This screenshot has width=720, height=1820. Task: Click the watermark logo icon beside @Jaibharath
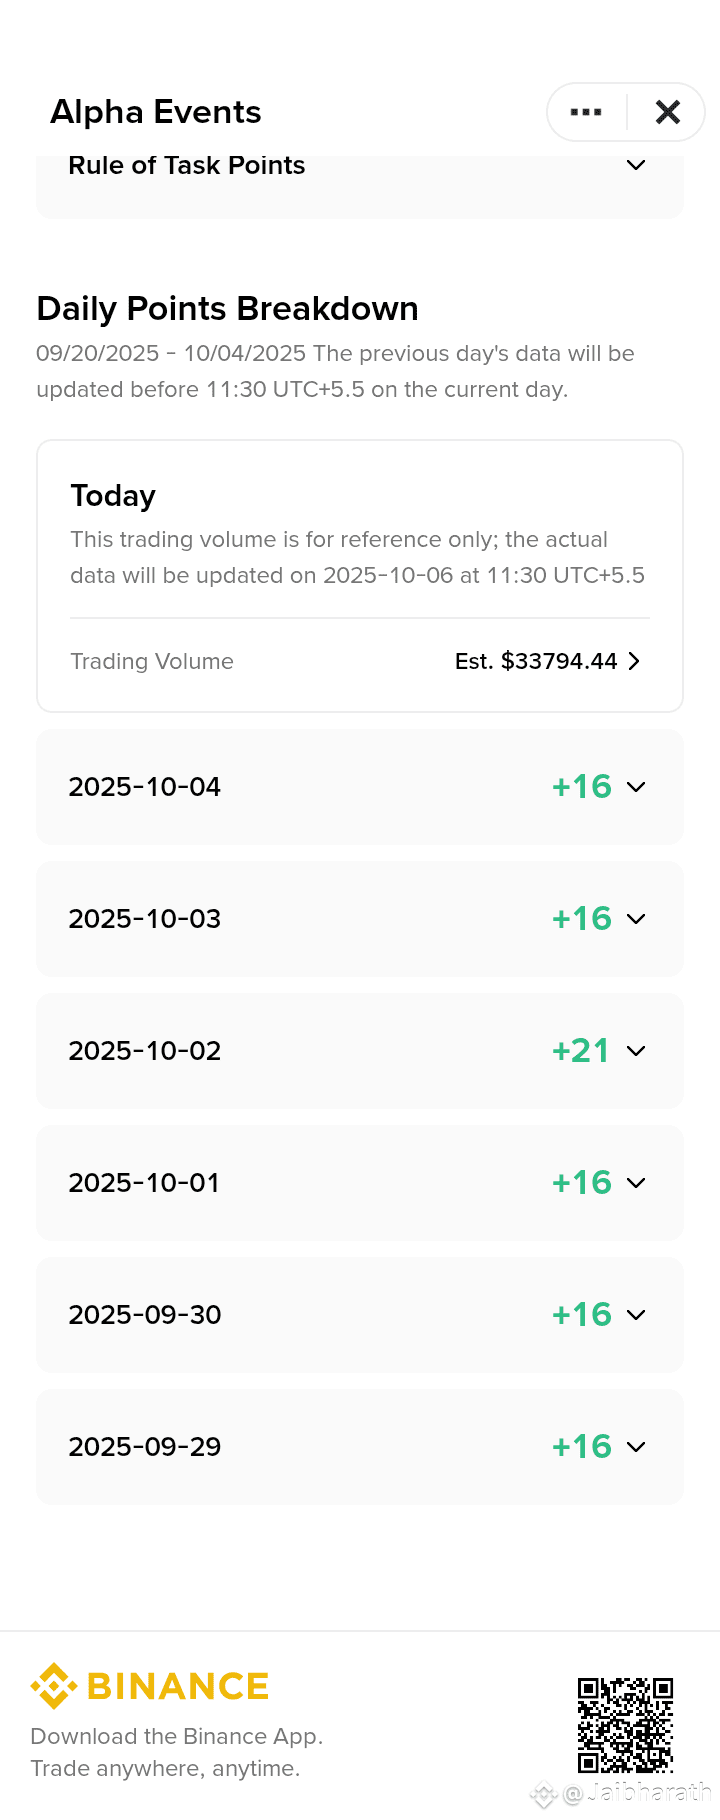pyautogui.click(x=543, y=1795)
